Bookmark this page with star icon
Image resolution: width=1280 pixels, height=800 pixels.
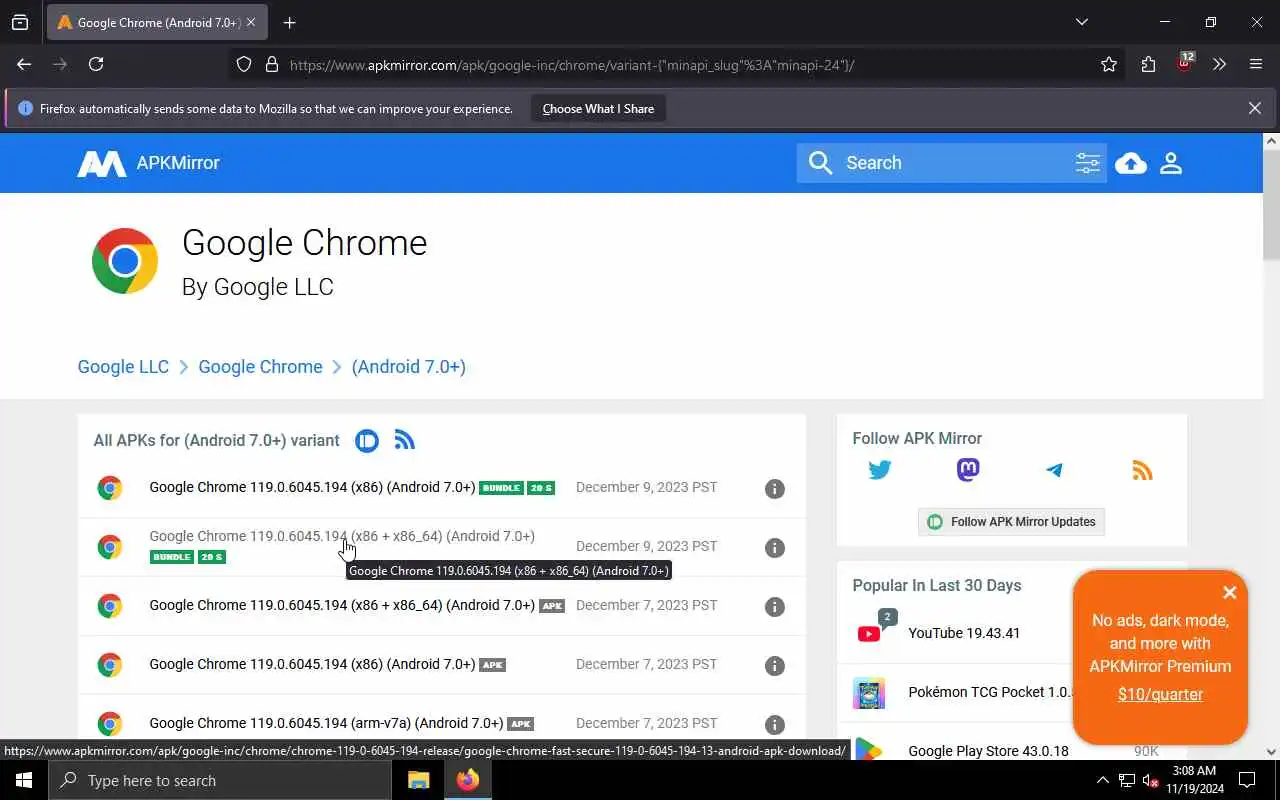coord(1109,64)
